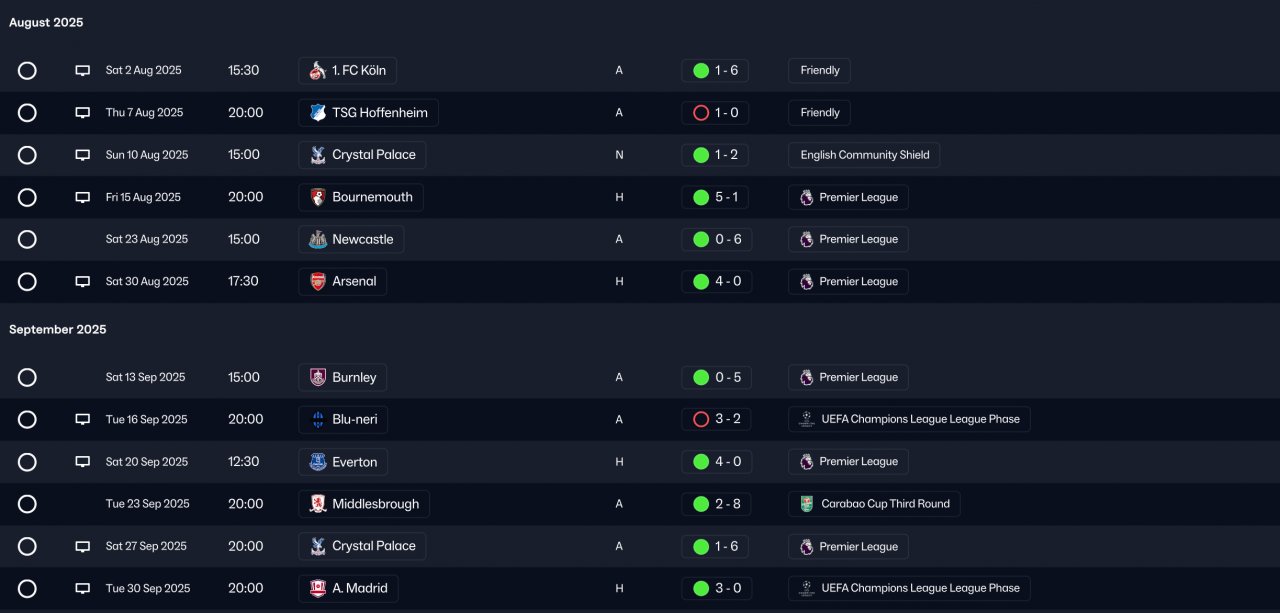The image size is (1280, 613).
Task: Select the radio circle for the Arsenal match
Action: tap(27, 282)
